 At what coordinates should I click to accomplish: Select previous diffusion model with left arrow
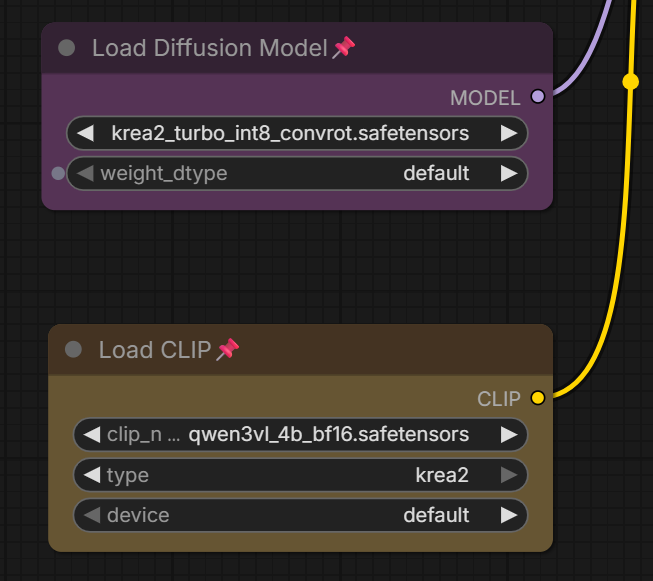coord(86,133)
